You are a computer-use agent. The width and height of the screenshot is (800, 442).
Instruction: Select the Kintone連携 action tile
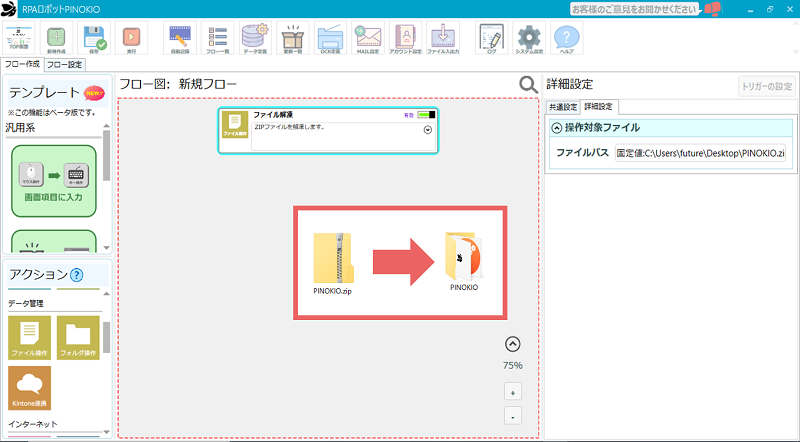[30, 387]
